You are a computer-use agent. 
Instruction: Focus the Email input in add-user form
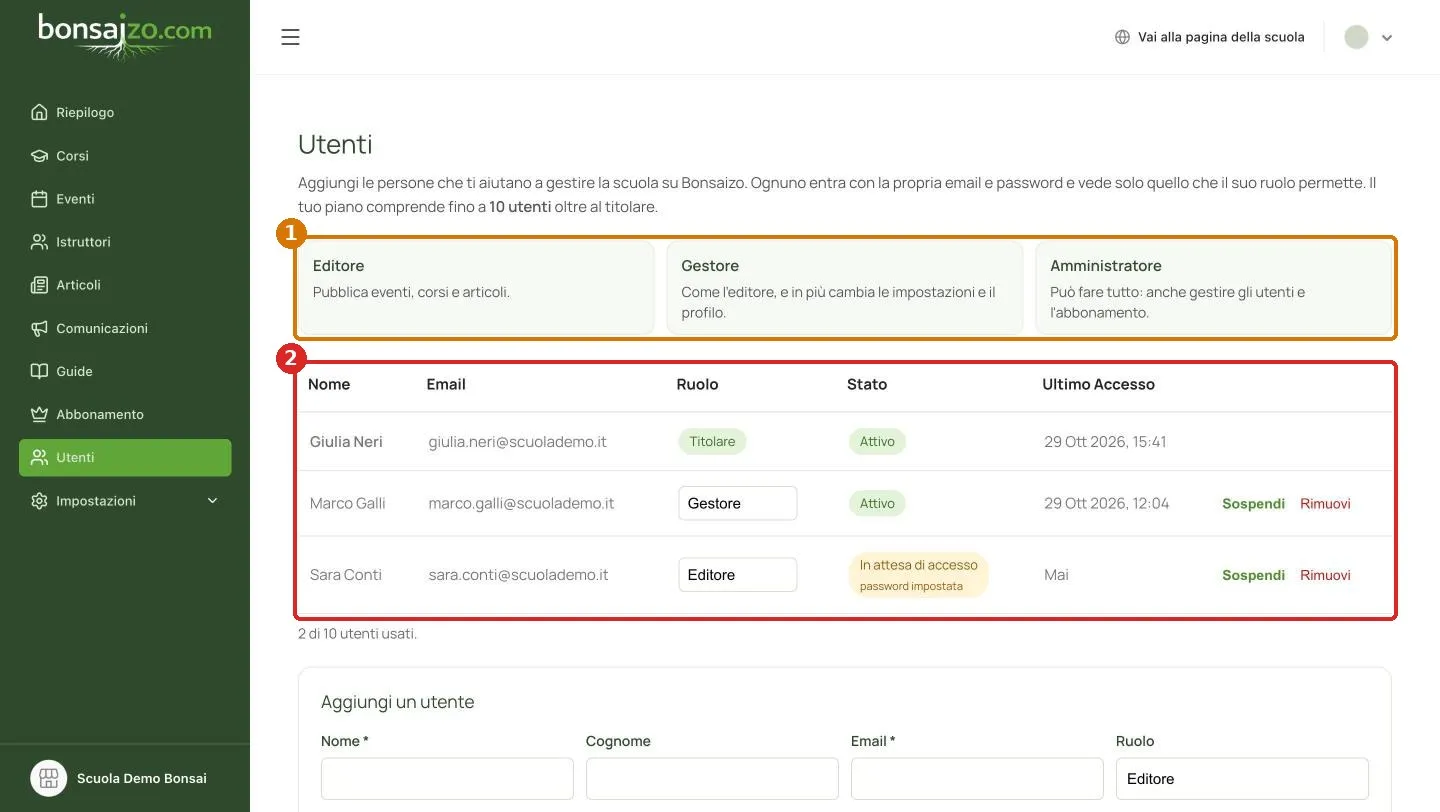977,779
